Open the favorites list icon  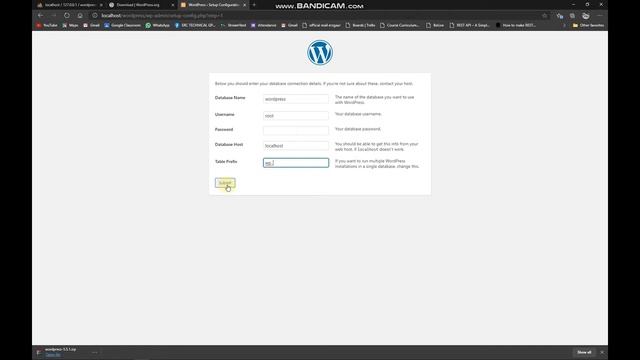(x=560, y=16)
